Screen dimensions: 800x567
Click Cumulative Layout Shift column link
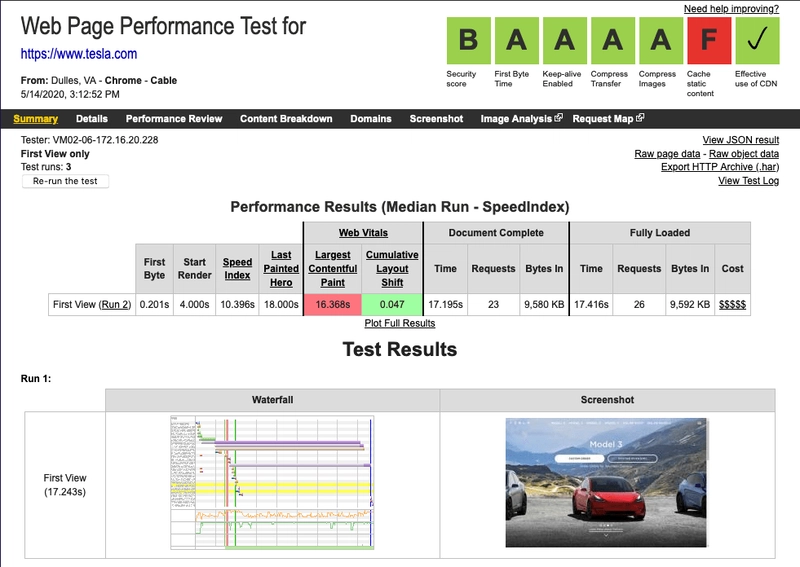[x=392, y=268]
